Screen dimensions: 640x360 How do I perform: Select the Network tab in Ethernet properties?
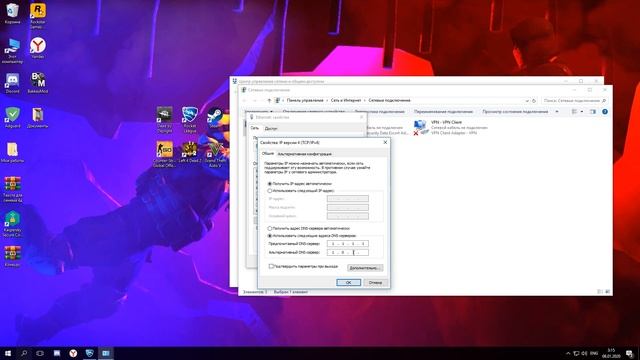pyautogui.click(x=254, y=128)
